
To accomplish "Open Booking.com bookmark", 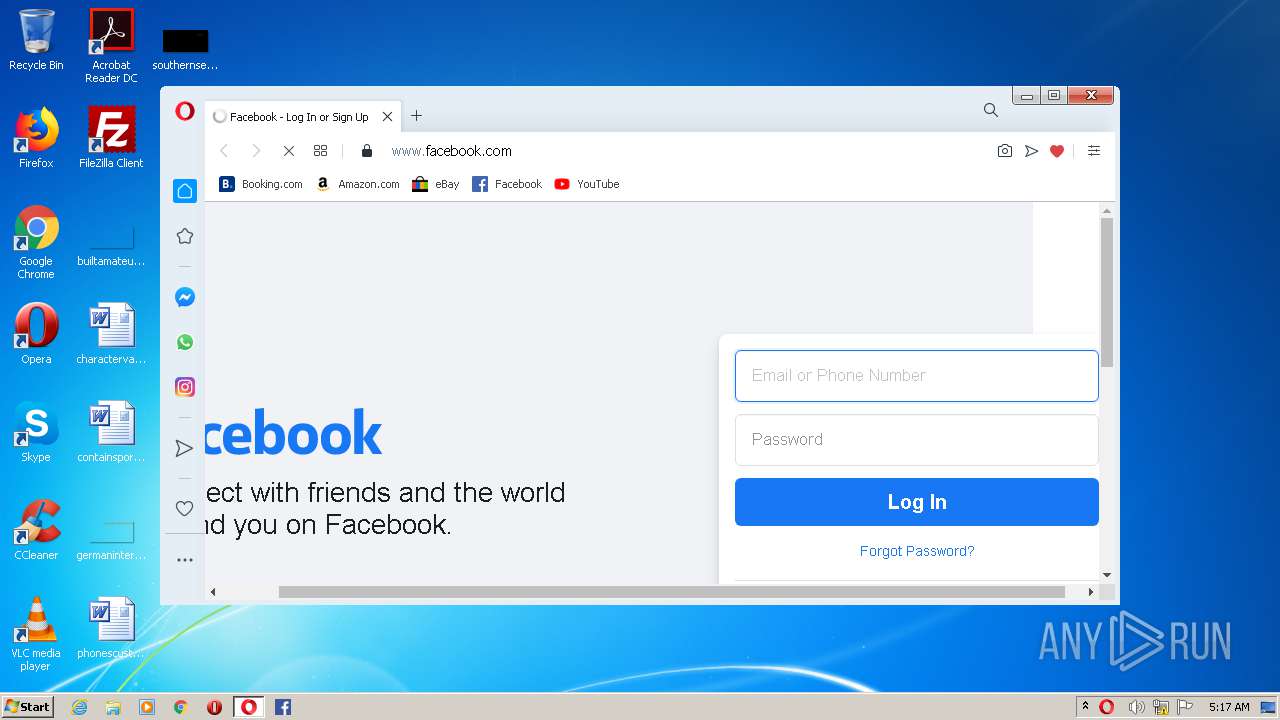I will coord(261,184).
